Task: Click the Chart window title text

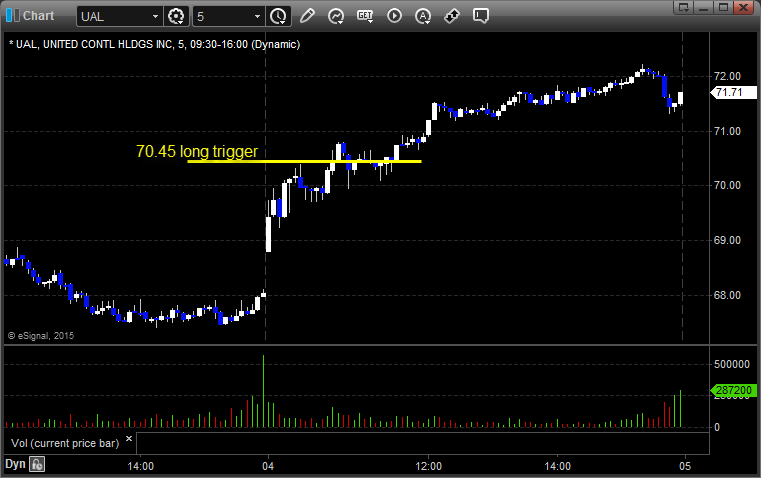Action: coord(39,16)
